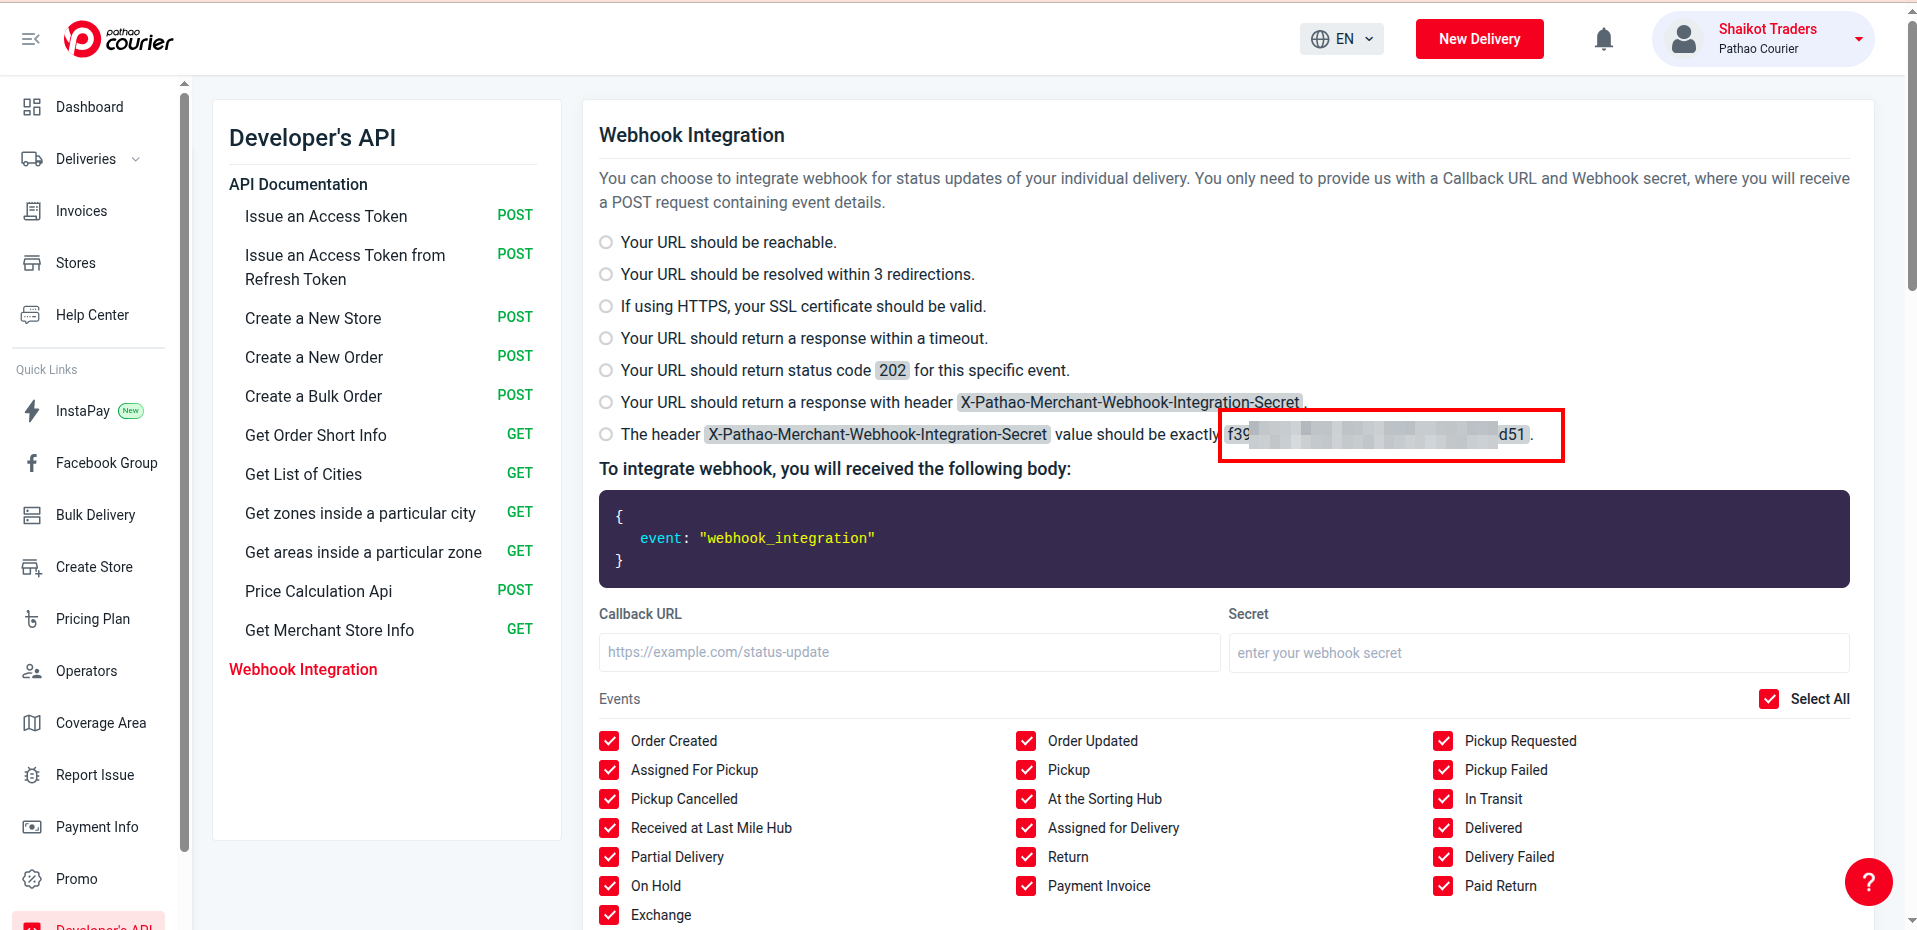Uncheck the Order Created event

point(609,741)
